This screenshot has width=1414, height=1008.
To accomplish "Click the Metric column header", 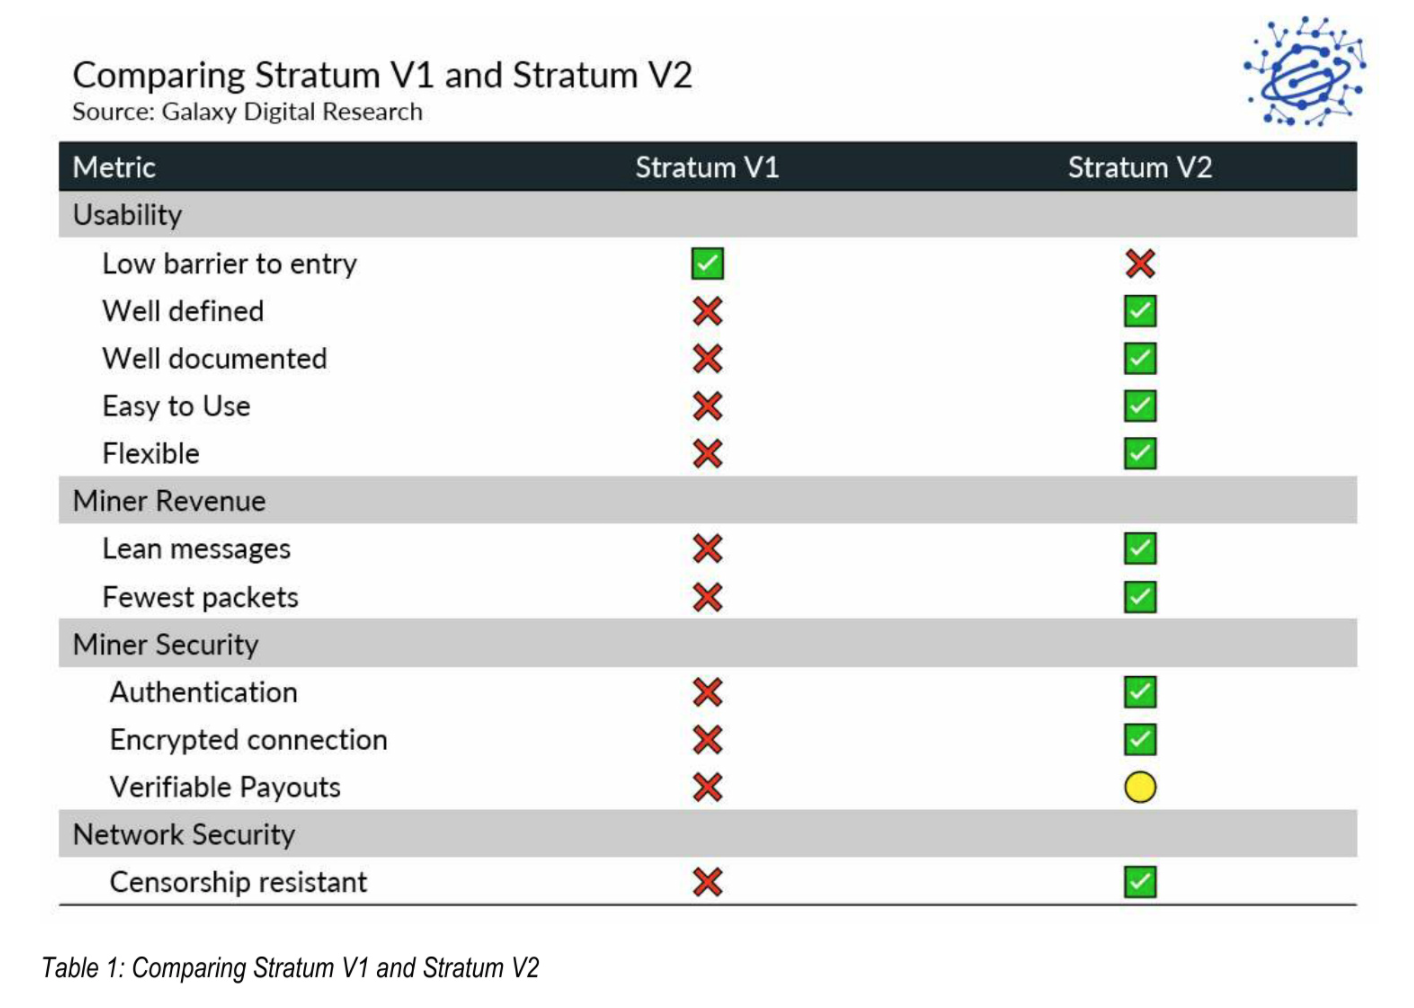I will pyautogui.click(x=114, y=167).
